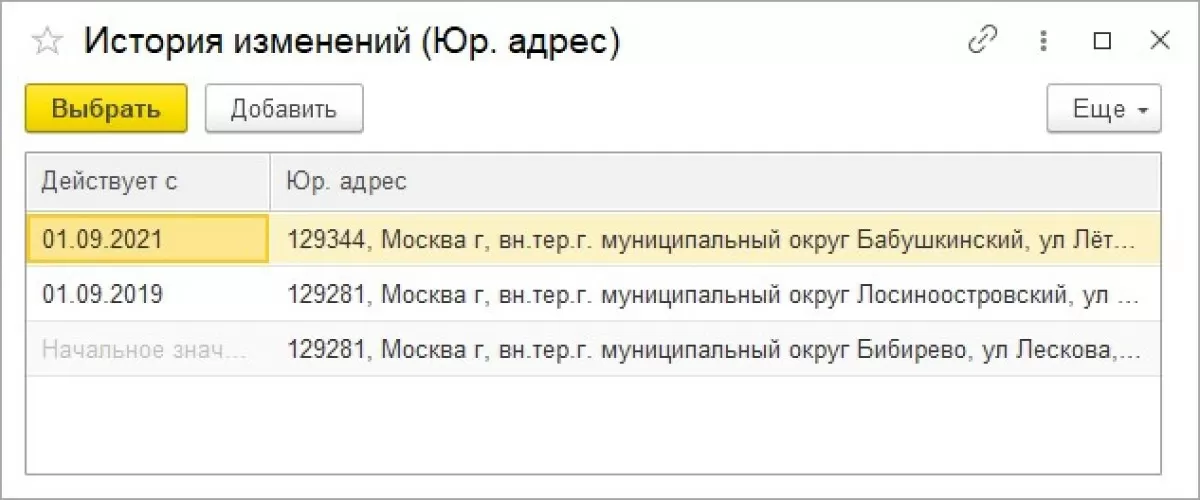Sort by the Действует с column header
The height and width of the screenshot is (500, 1200).
110,181
